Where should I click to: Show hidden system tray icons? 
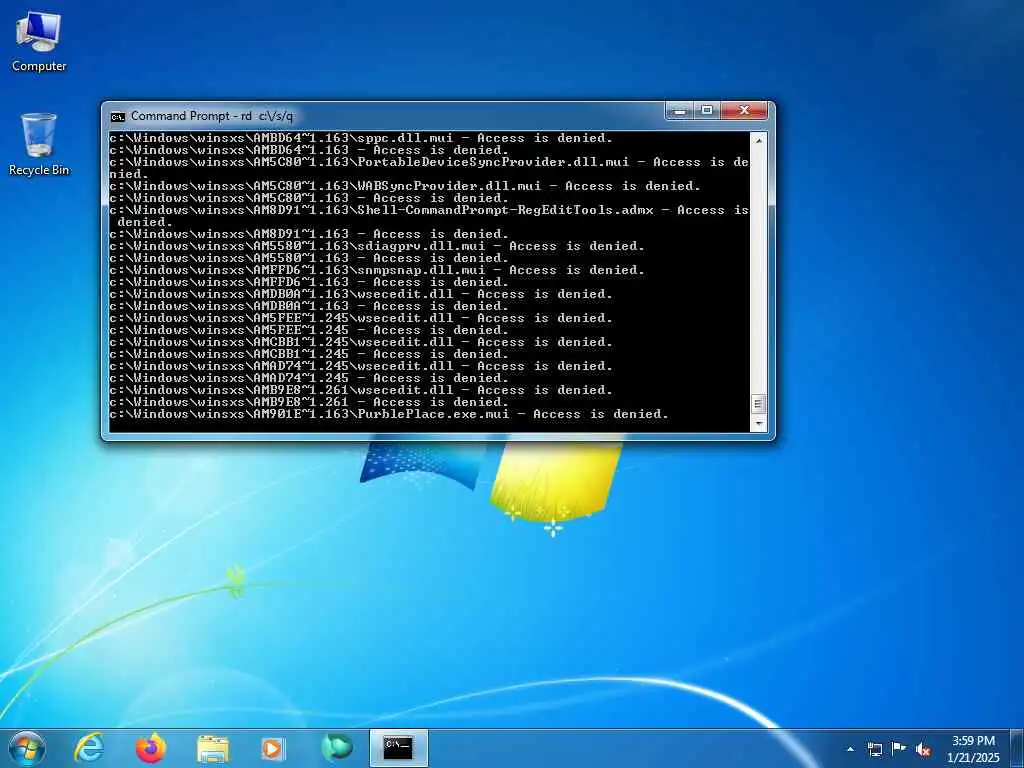[850, 750]
